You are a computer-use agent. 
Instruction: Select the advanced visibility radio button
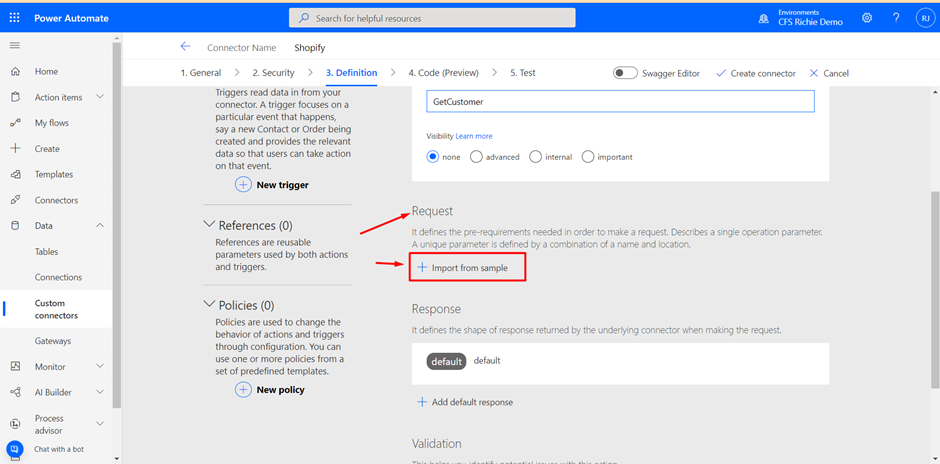click(x=476, y=156)
